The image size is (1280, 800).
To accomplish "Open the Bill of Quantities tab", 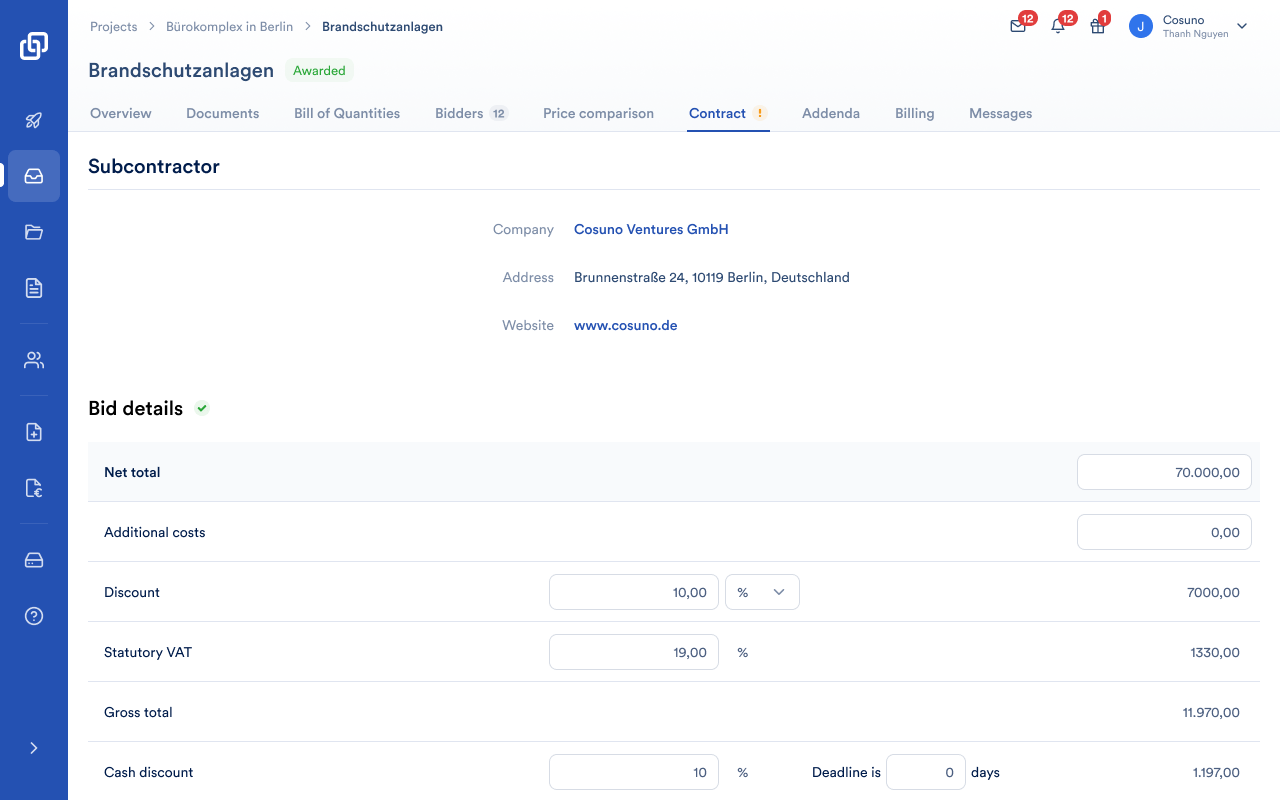I will tap(347, 113).
